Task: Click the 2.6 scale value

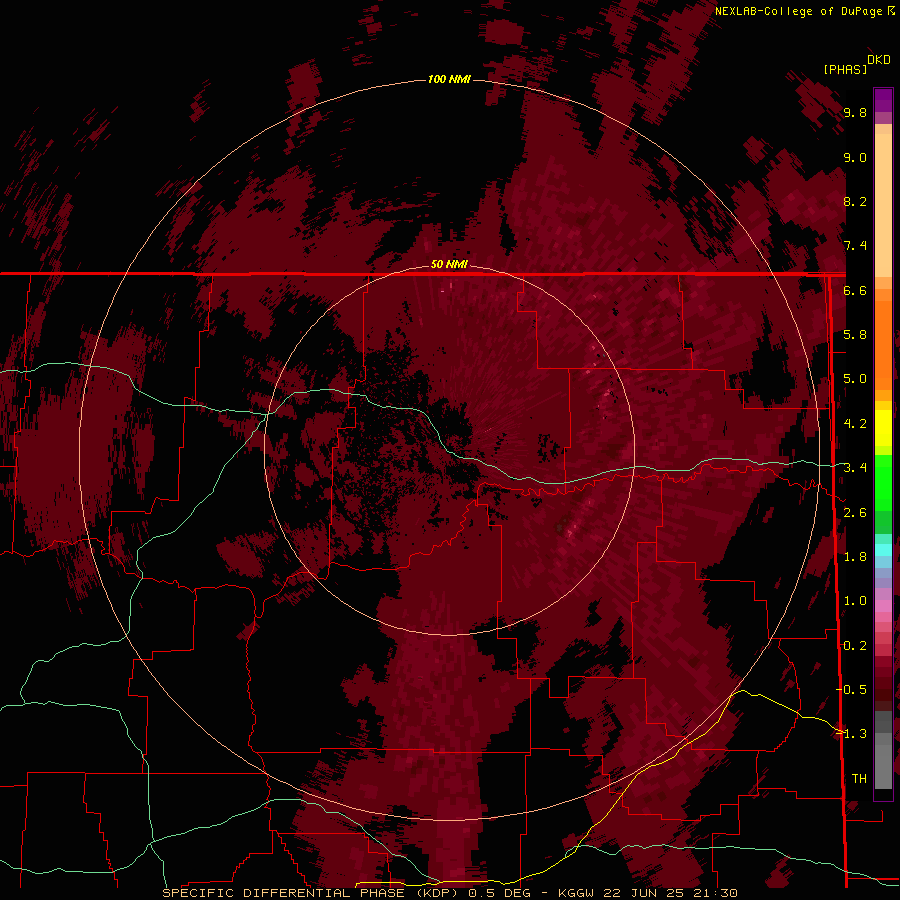Action: [855, 512]
